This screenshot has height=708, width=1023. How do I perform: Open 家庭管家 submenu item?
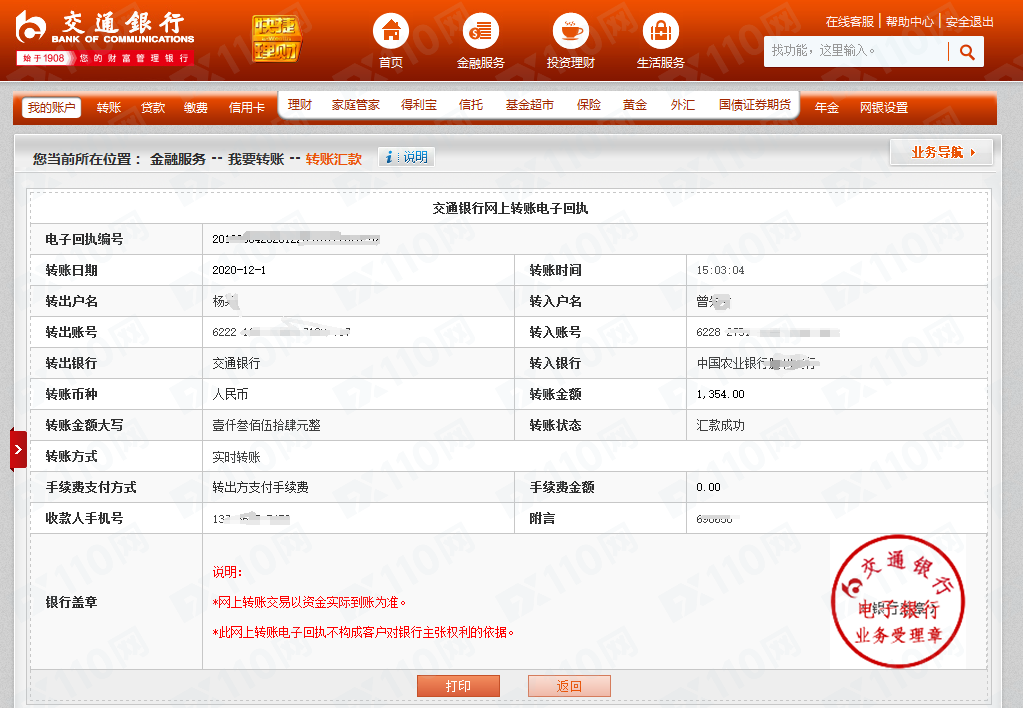click(x=356, y=105)
